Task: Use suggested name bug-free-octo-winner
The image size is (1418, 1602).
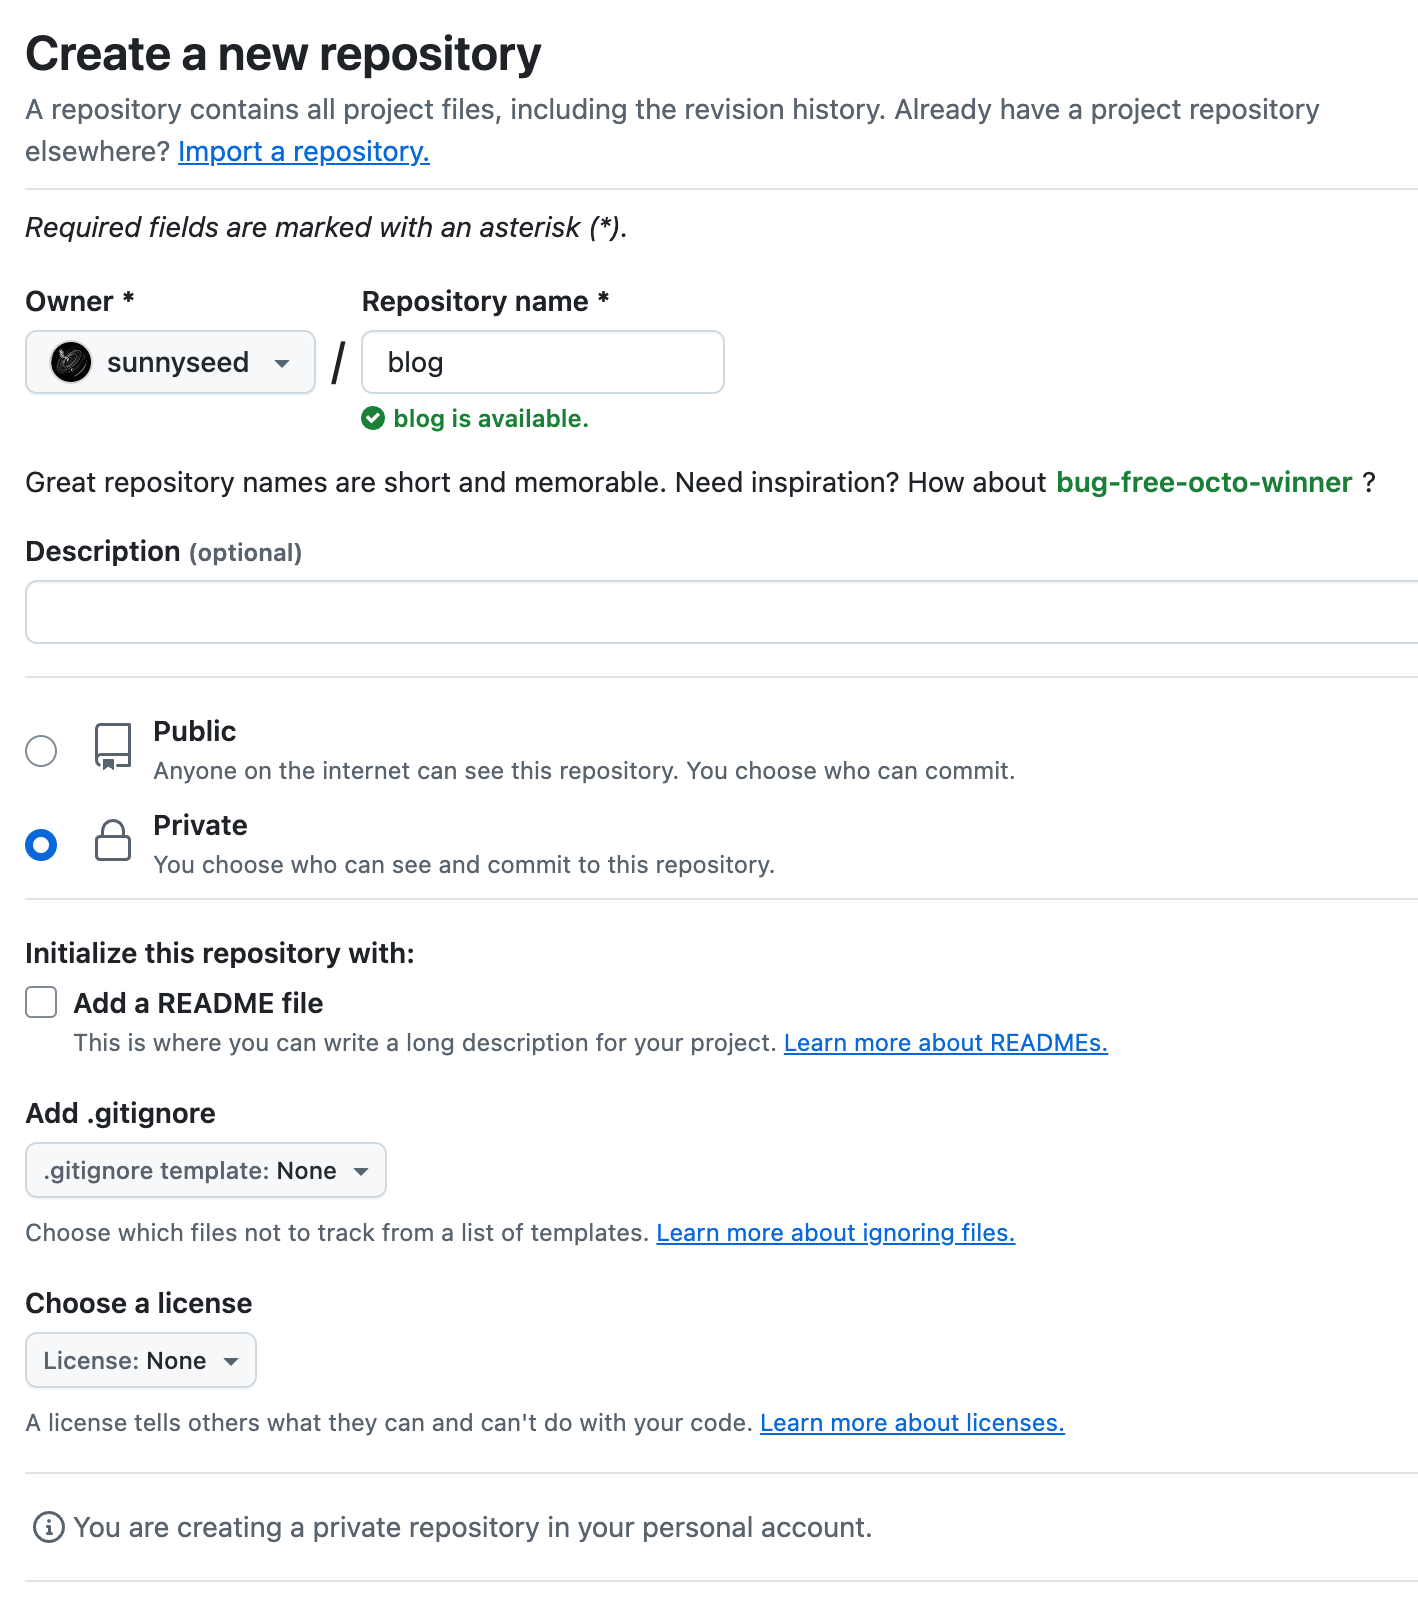Action: point(1204,482)
